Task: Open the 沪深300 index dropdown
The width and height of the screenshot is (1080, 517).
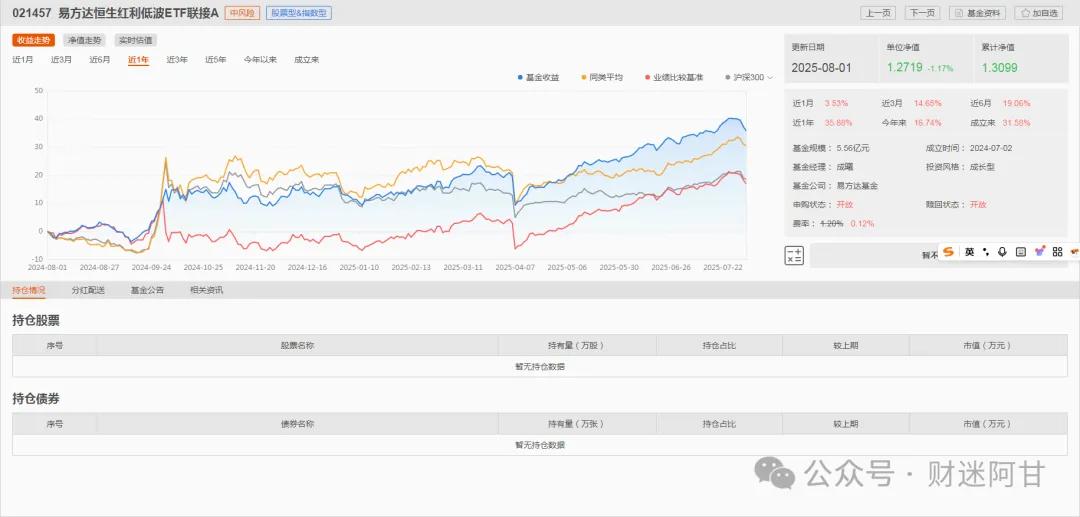Action: point(749,78)
